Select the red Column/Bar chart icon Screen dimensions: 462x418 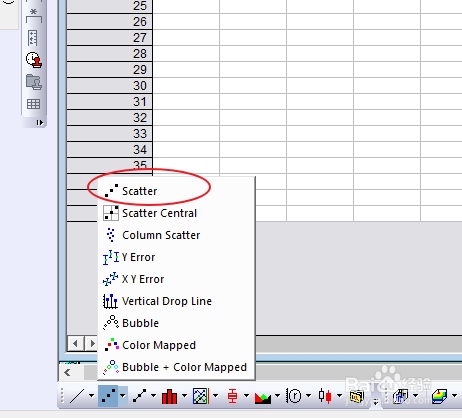[x=169, y=396]
